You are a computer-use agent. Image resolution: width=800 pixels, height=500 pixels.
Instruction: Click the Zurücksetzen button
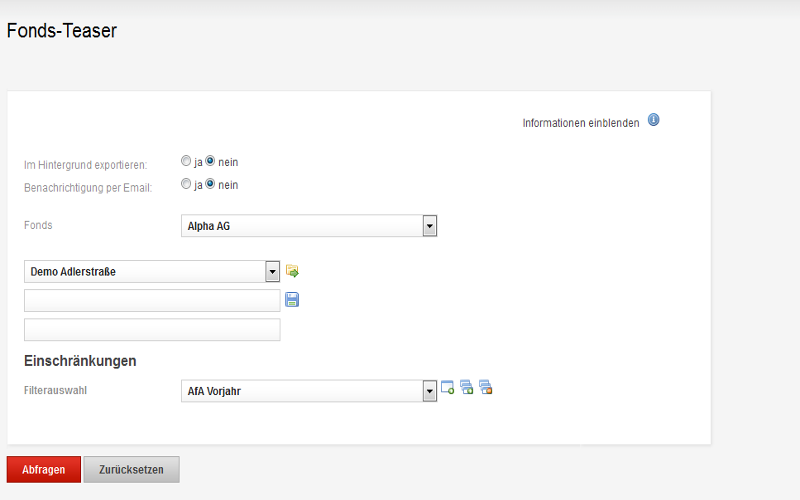coord(132,469)
